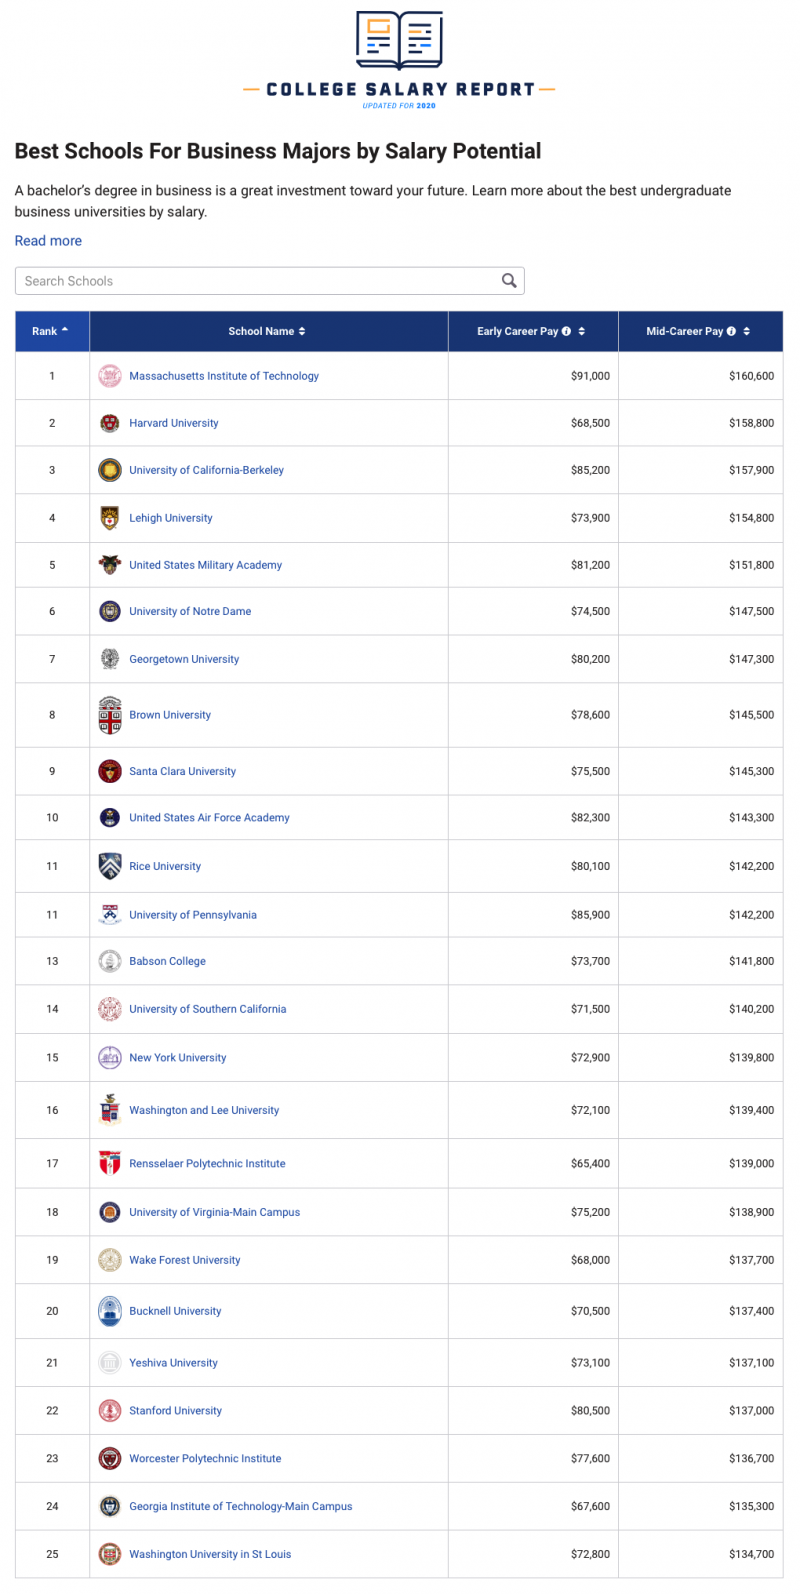The image size is (800, 1594).
Task: Open the Stanford University link
Action: [x=176, y=1411]
